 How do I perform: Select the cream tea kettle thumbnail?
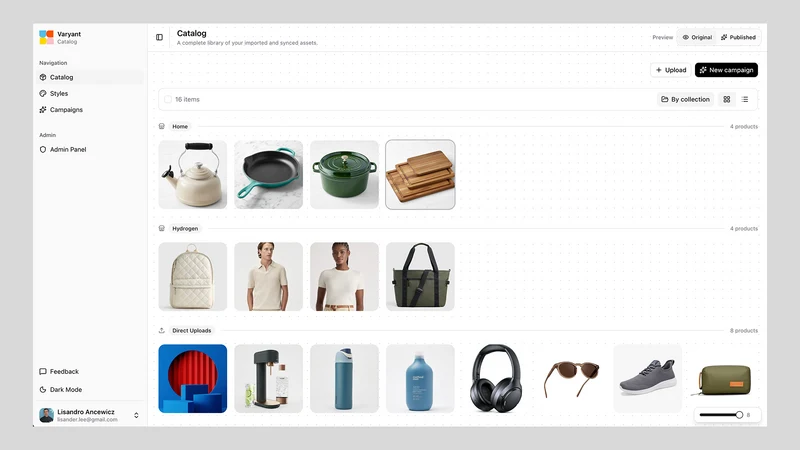pyautogui.click(x=193, y=174)
